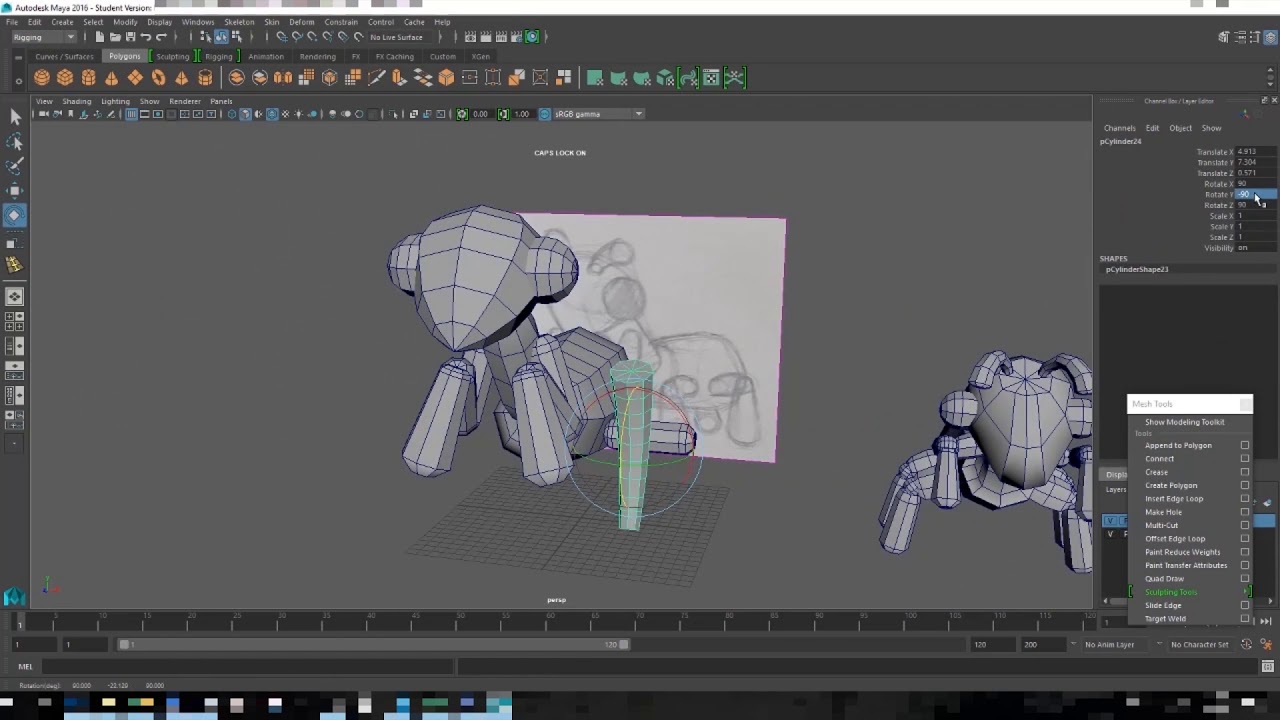Toggle V visibility of highlighted layer
This screenshot has width=1280, height=720.
click(1110, 521)
